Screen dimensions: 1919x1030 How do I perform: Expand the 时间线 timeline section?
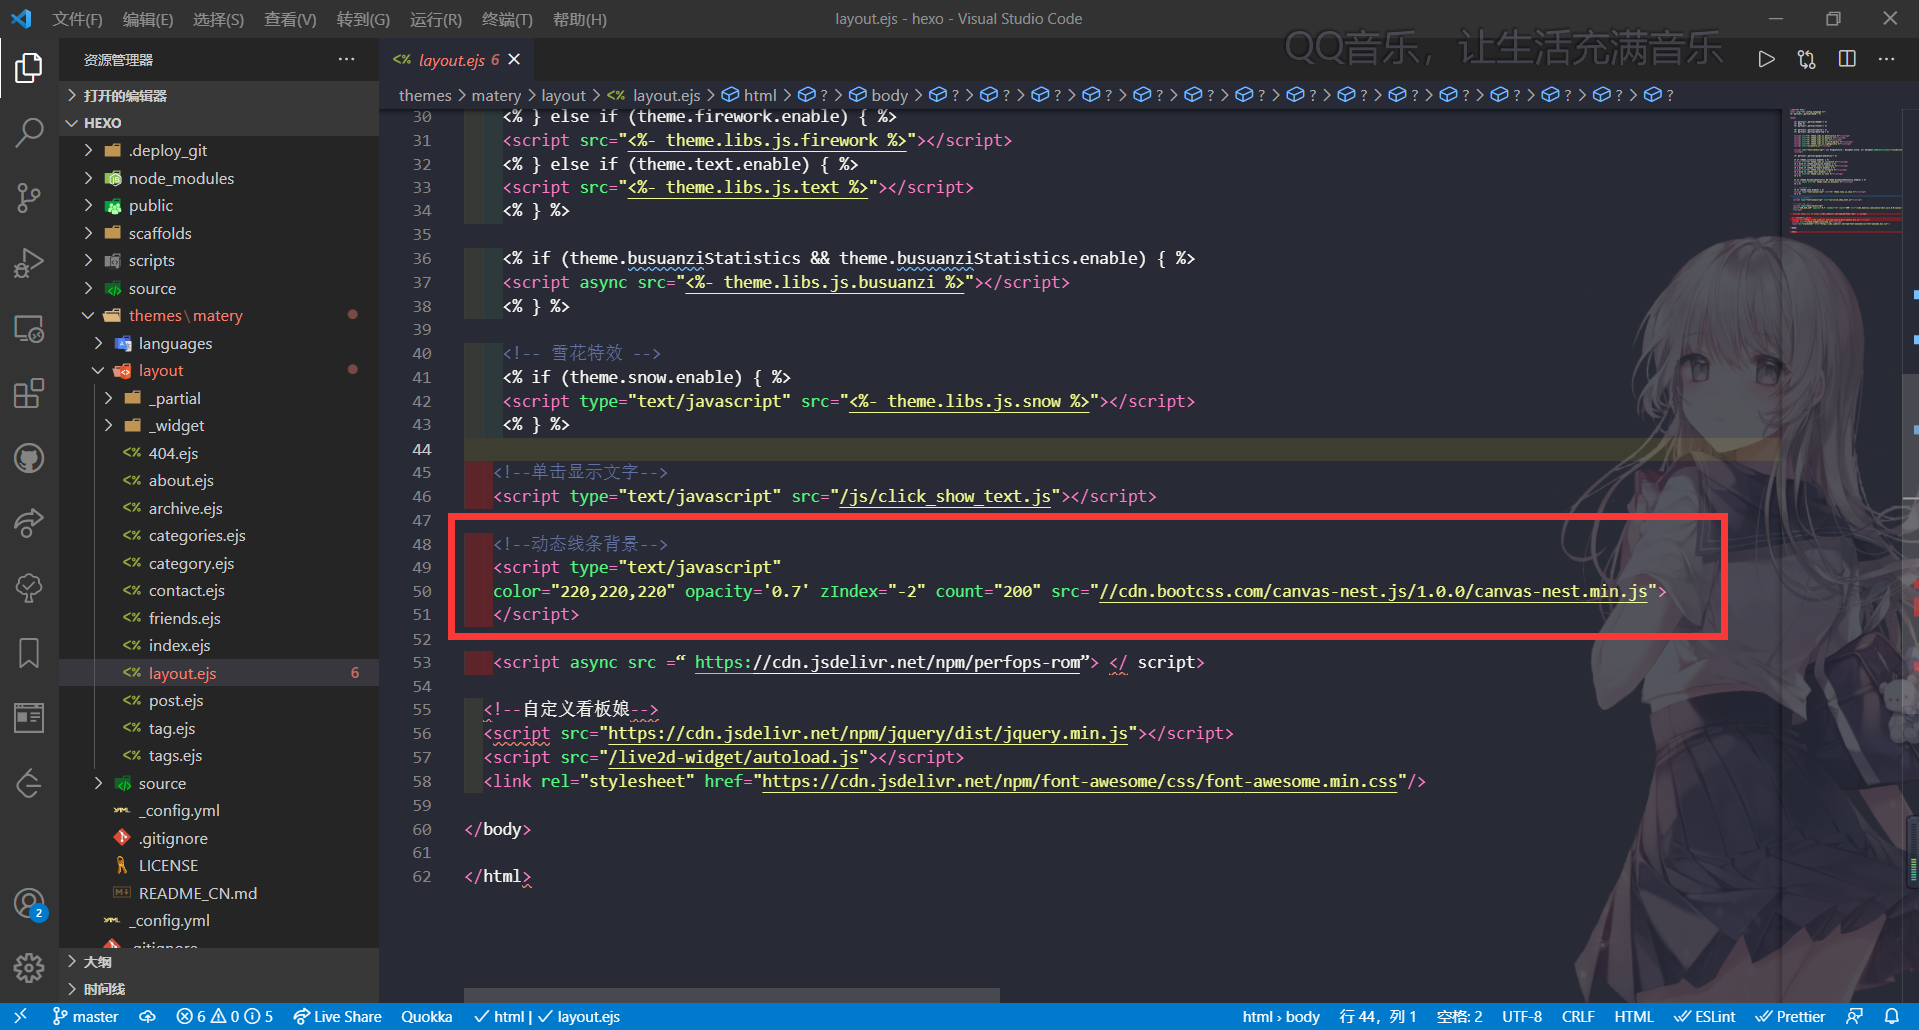coord(219,989)
